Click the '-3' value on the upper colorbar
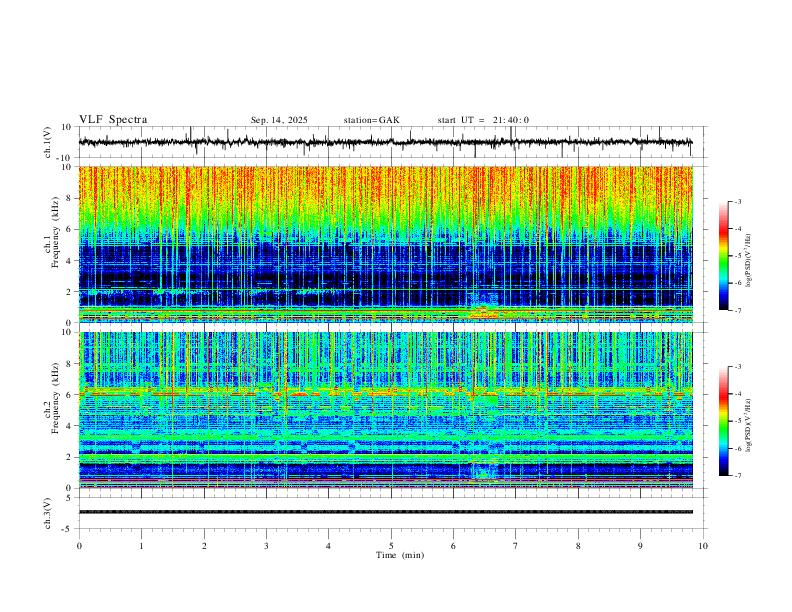Viewport: 792px width, 612px height. (x=738, y=201)
